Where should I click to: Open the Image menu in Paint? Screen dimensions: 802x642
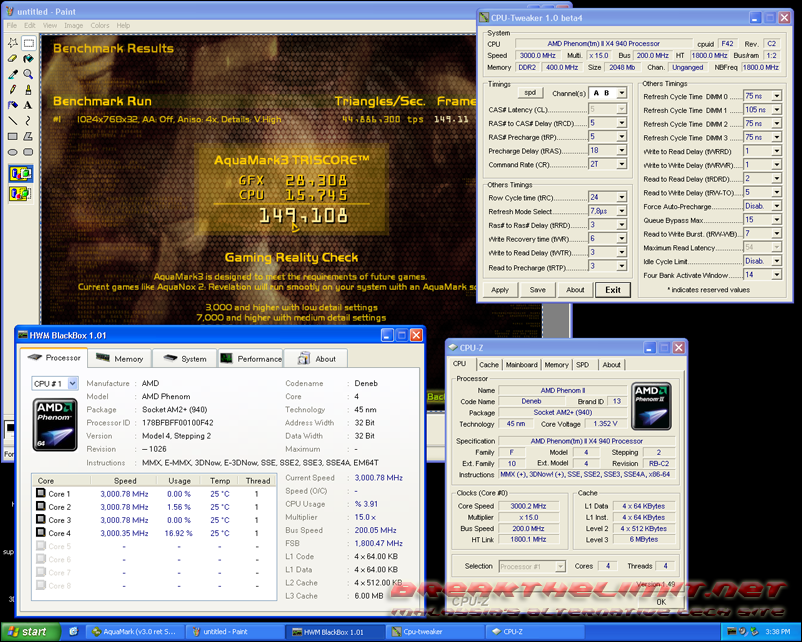[x=73, y=25]
